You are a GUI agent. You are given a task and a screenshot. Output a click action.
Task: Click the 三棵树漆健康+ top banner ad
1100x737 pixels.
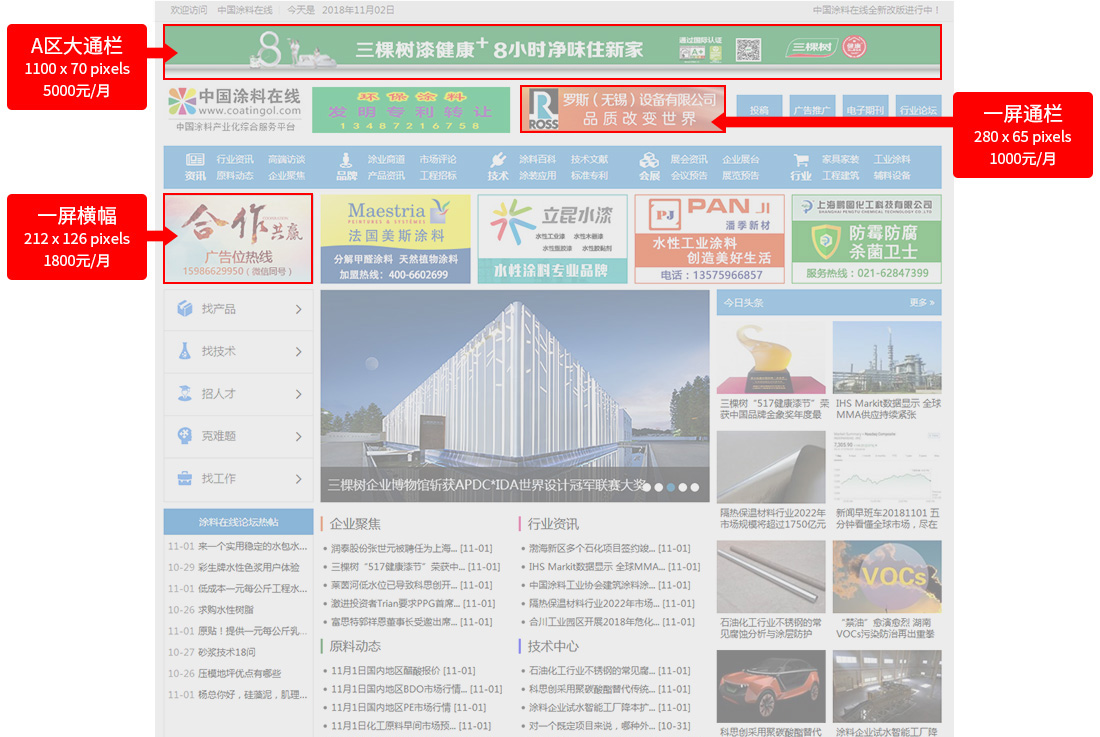pyautogui.click(x=552, y=52)
